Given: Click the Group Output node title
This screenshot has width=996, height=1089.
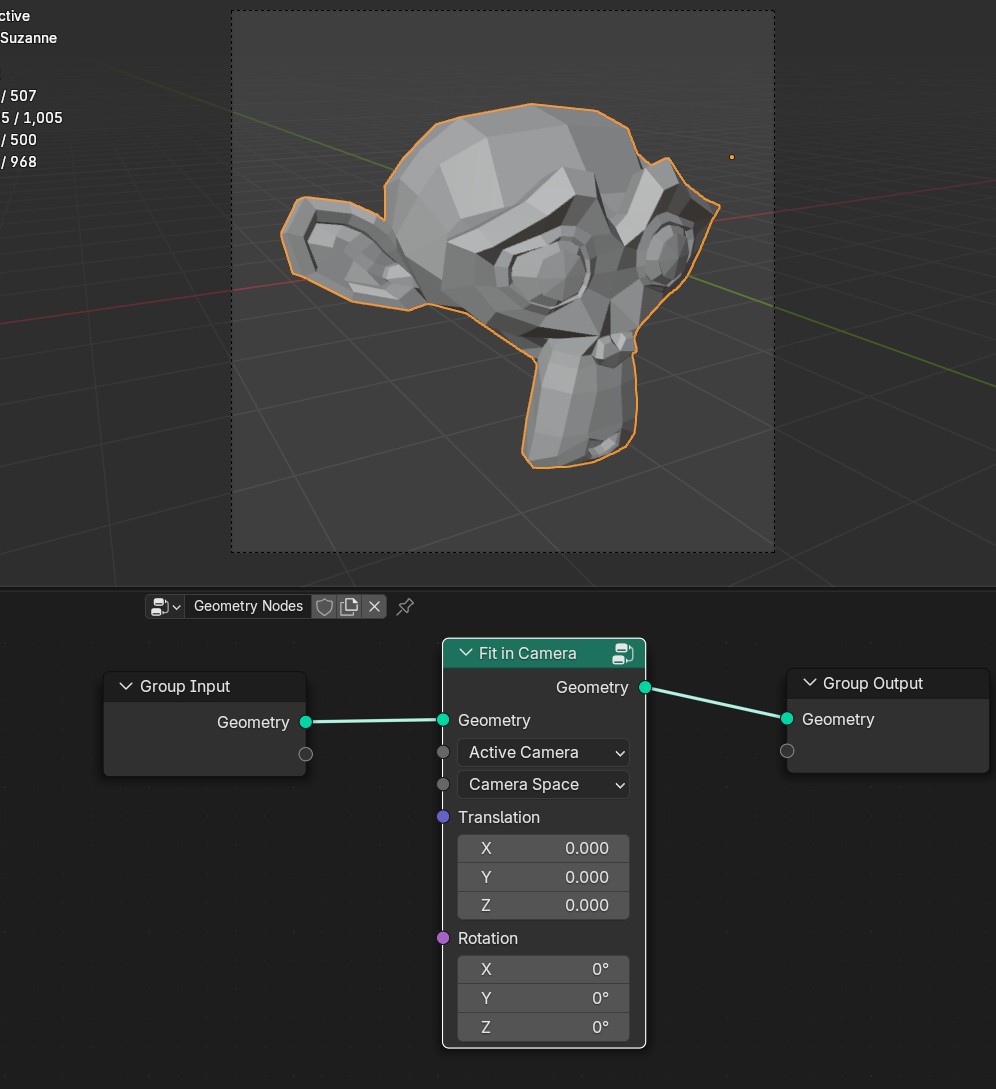Looking at the screenshot, I should click(x=872, y=683).
